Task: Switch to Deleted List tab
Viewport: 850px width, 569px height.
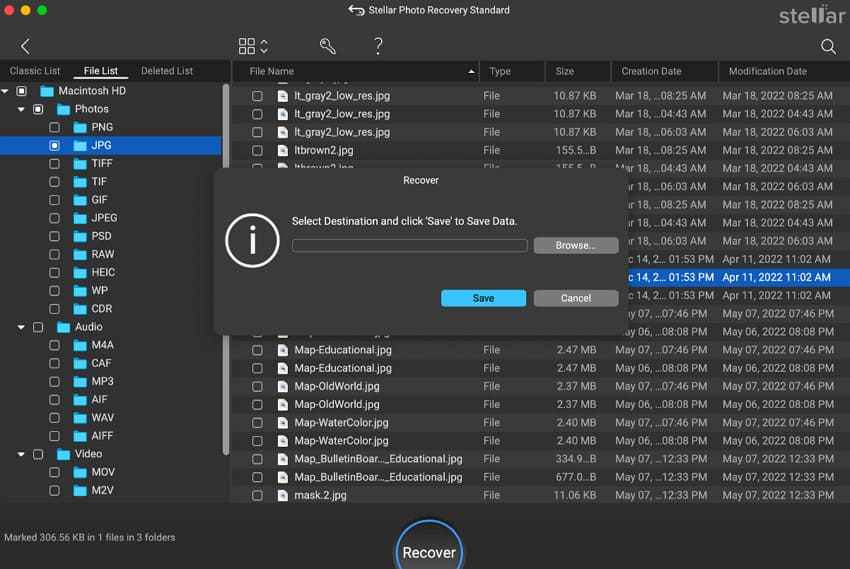Action: 167,71
